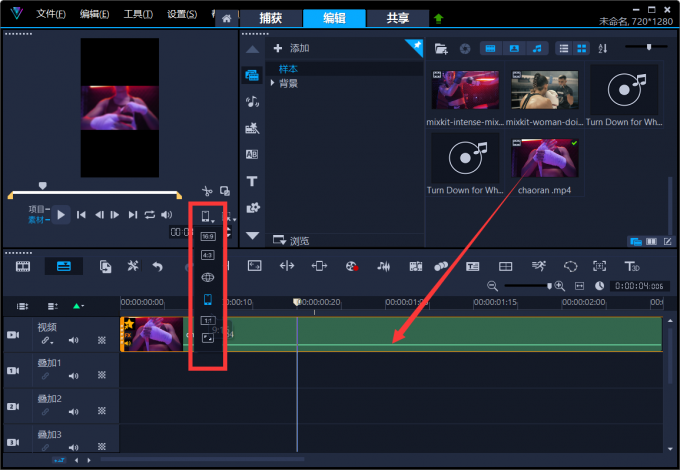Jump to the end of the clip
This screenshot has width=680, height=470.
pyautogui.click(x=133, y=215)
